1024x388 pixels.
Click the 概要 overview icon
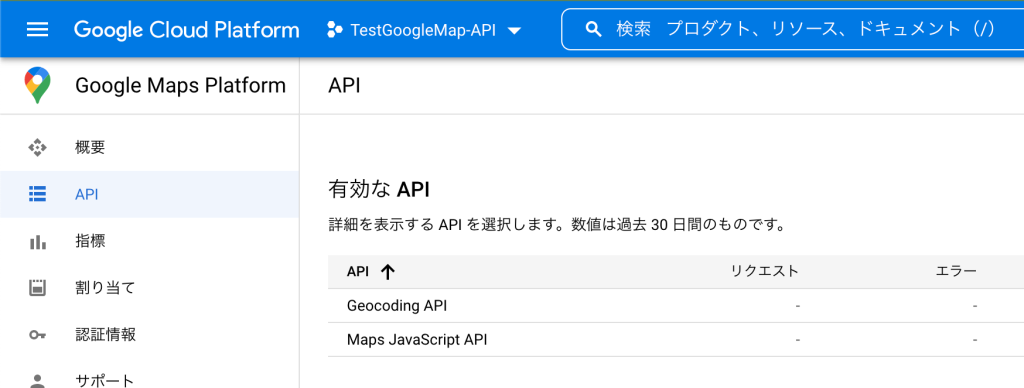pos(37,148)
